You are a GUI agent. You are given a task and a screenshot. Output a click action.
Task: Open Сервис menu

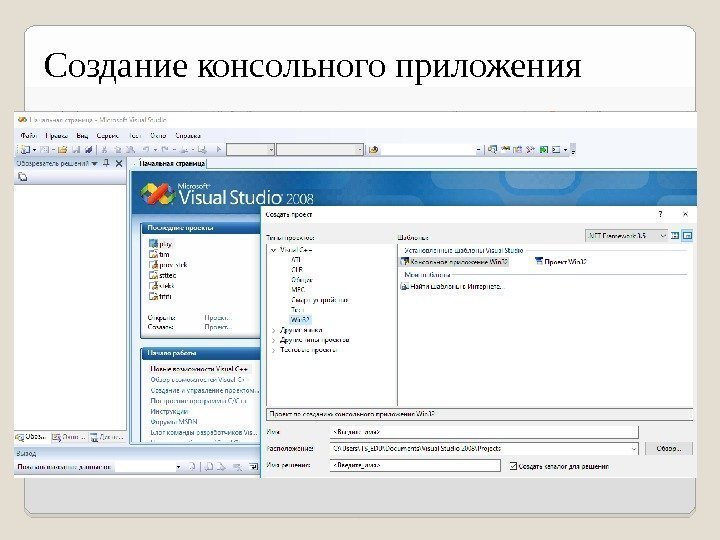pyautogui.click(x=107, y=135)
